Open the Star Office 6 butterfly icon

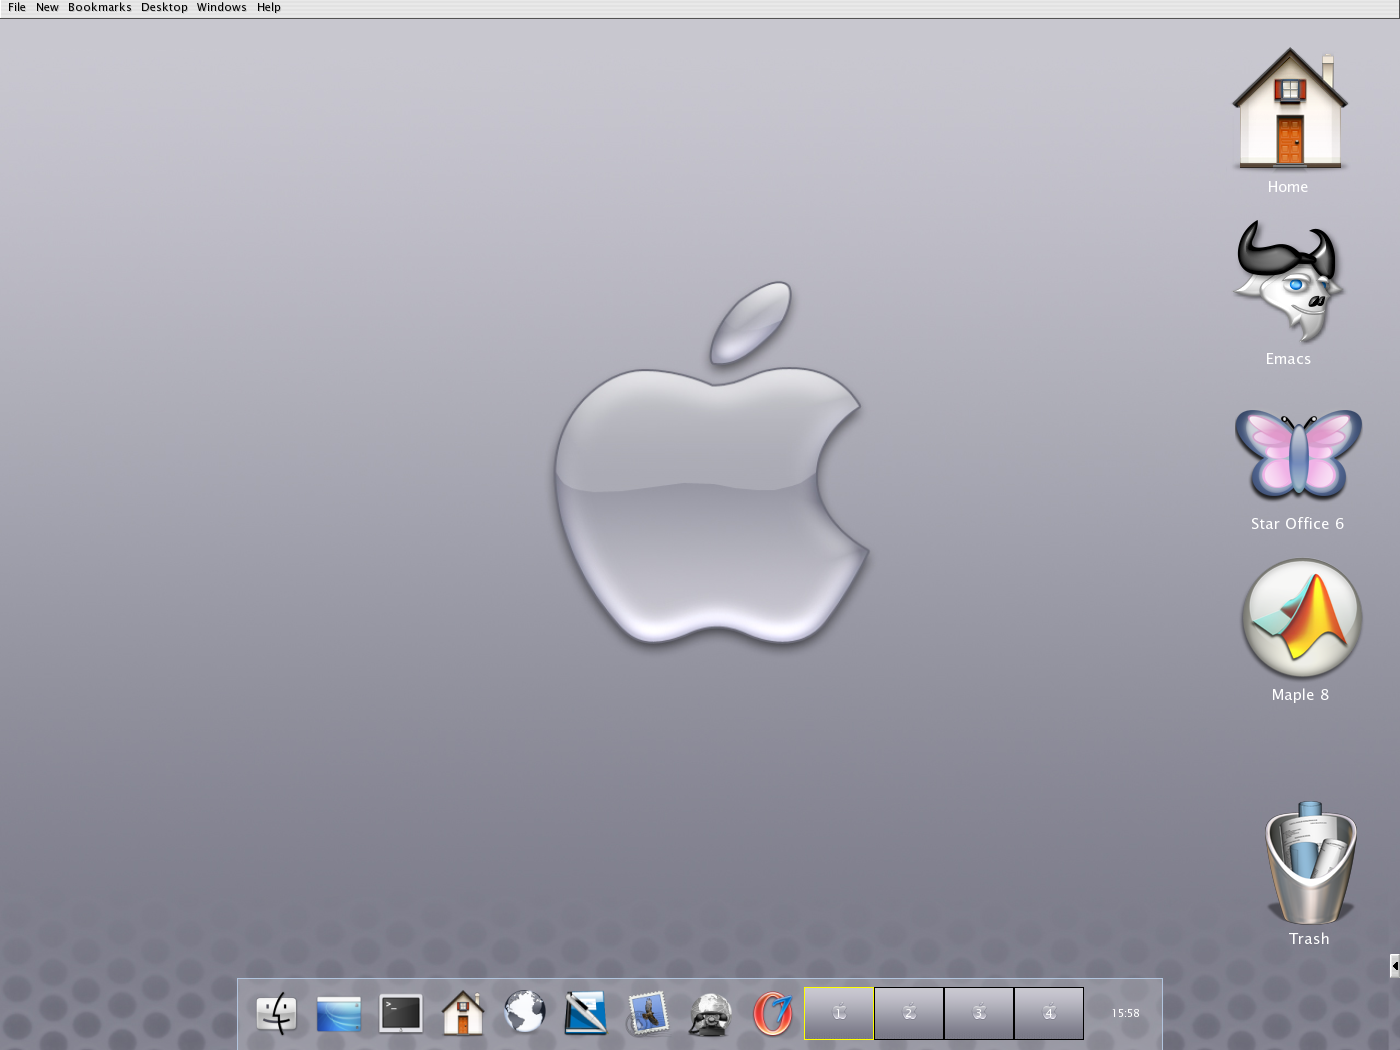1298,454
